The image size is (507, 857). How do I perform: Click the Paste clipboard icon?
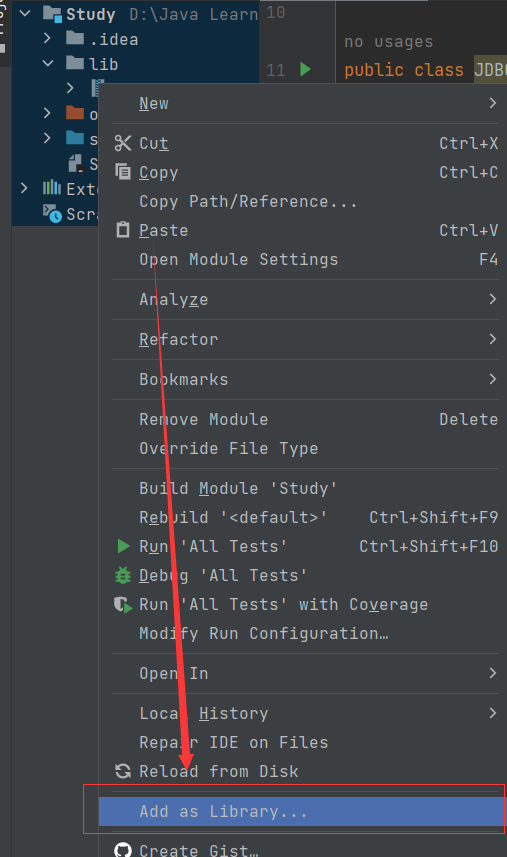(x=123, y=230)
